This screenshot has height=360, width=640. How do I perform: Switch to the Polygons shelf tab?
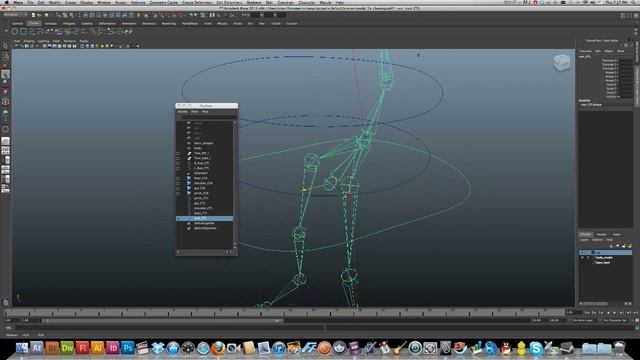(x=69, y=23)
